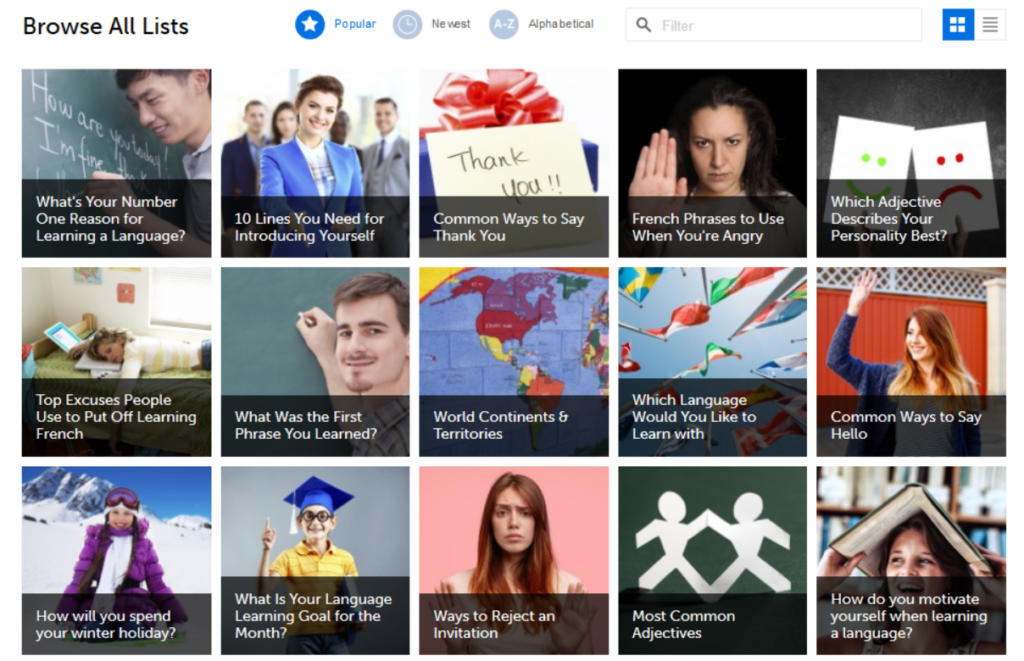Switch to list view layout
Image resolution: width=1024 pixels, height=661 pixels.
click(990, 25)
